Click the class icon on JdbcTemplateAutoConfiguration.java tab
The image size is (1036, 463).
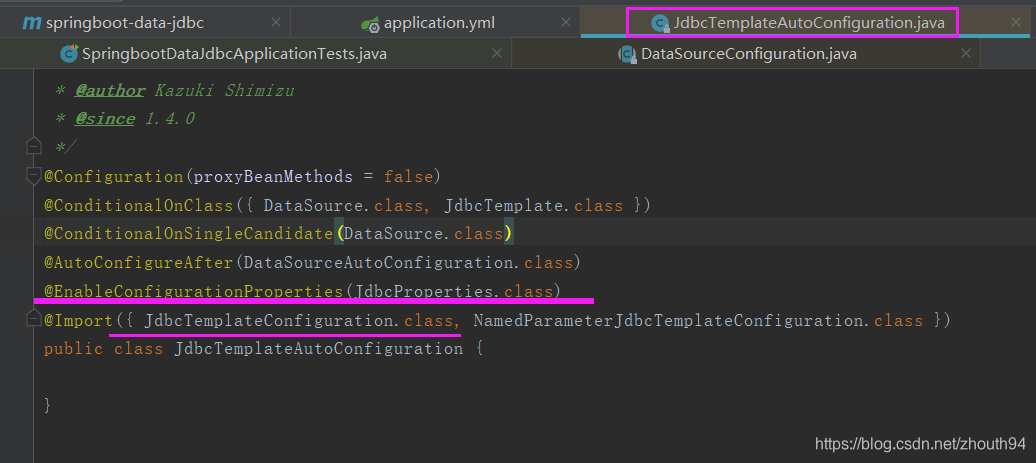tap(660, 24)
